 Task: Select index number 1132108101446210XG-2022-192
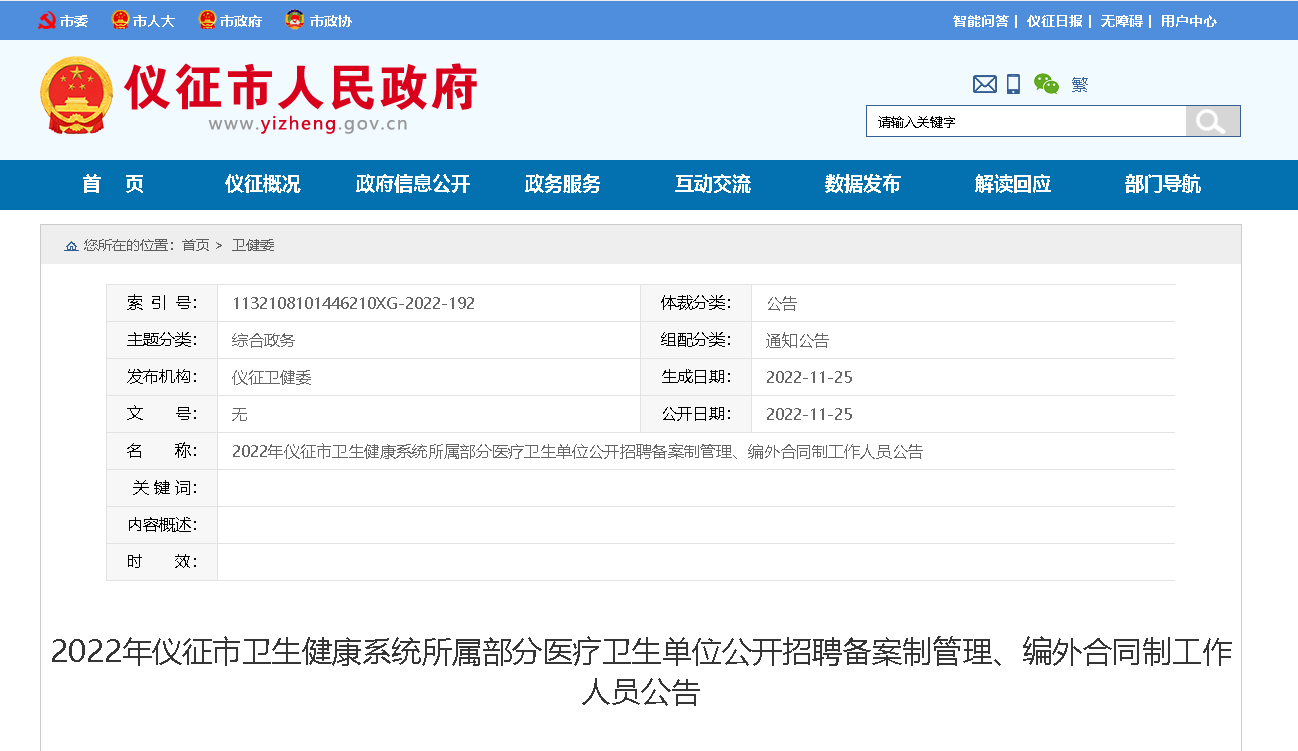tap(353, 303)
